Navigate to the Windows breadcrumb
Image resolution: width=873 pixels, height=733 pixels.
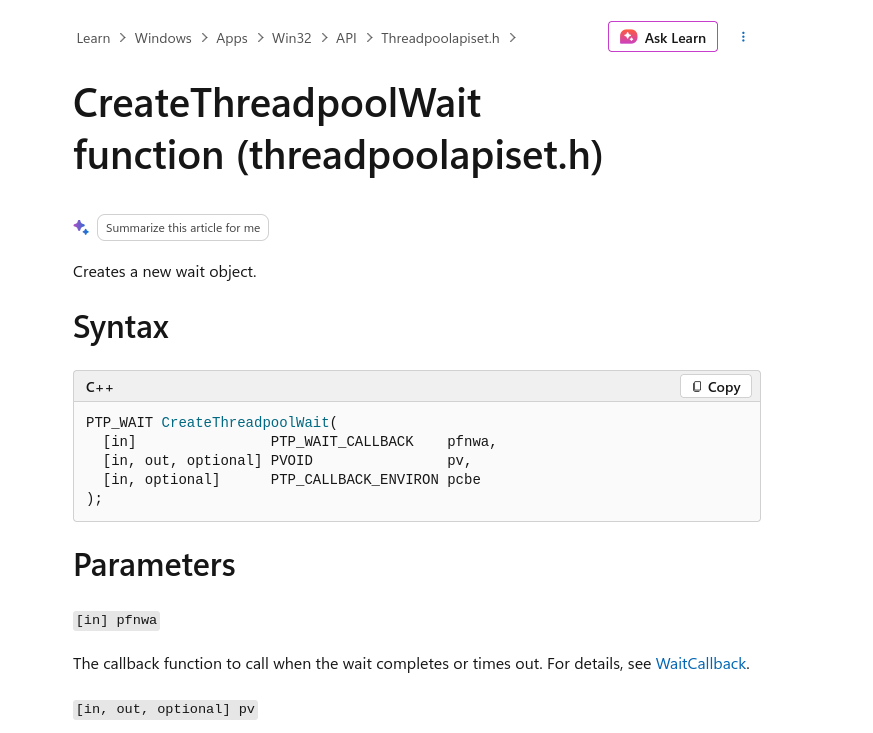(163, 38)
